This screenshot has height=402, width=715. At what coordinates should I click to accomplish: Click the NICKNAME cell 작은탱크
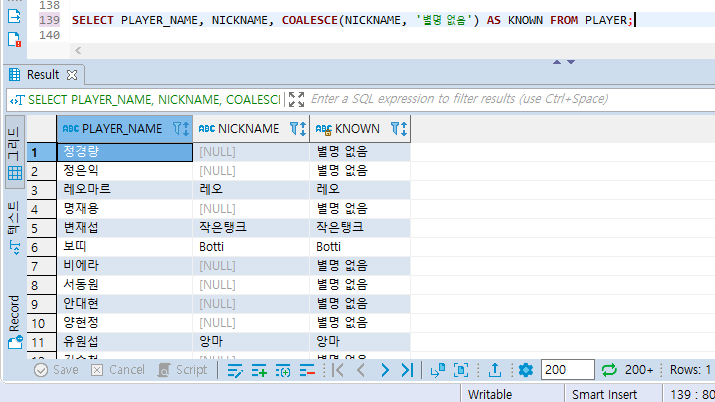[x=251, y=227]
